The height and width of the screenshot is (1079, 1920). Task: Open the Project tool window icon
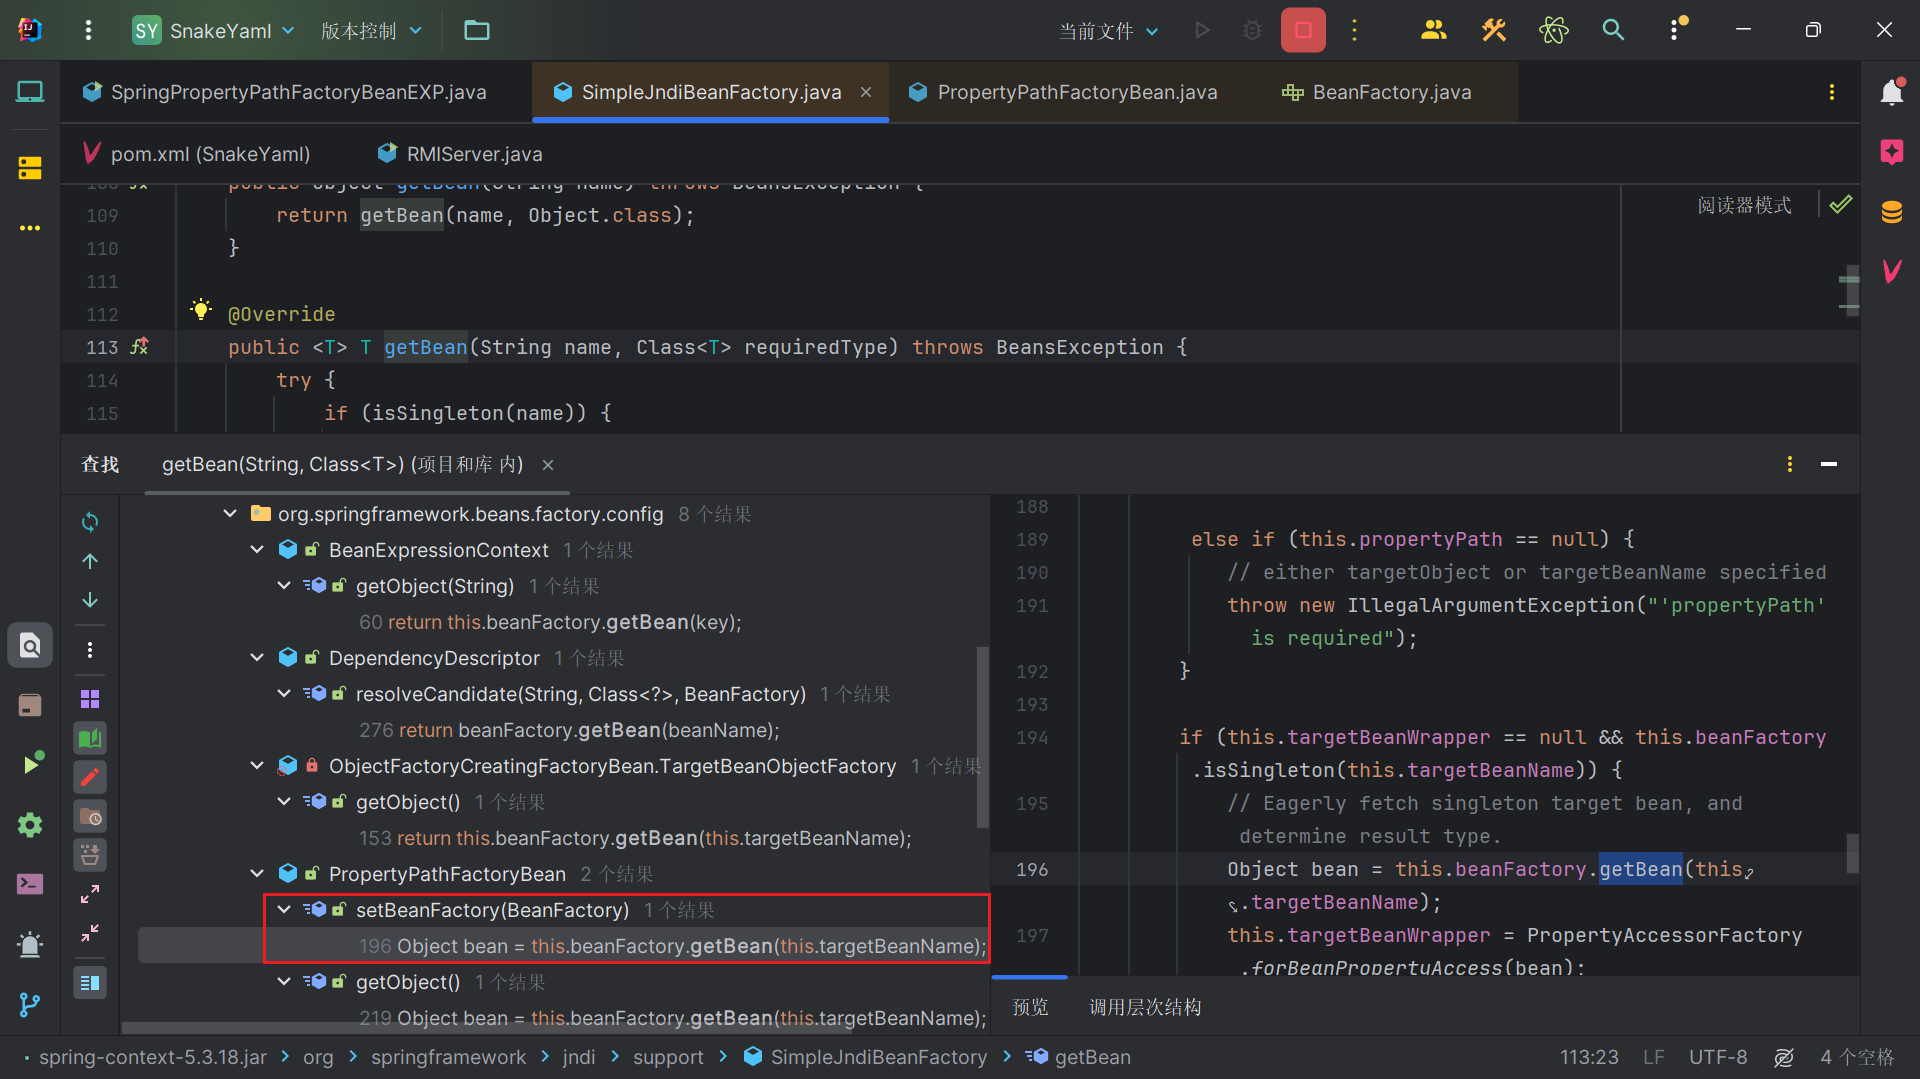click(x=30, y=92)
